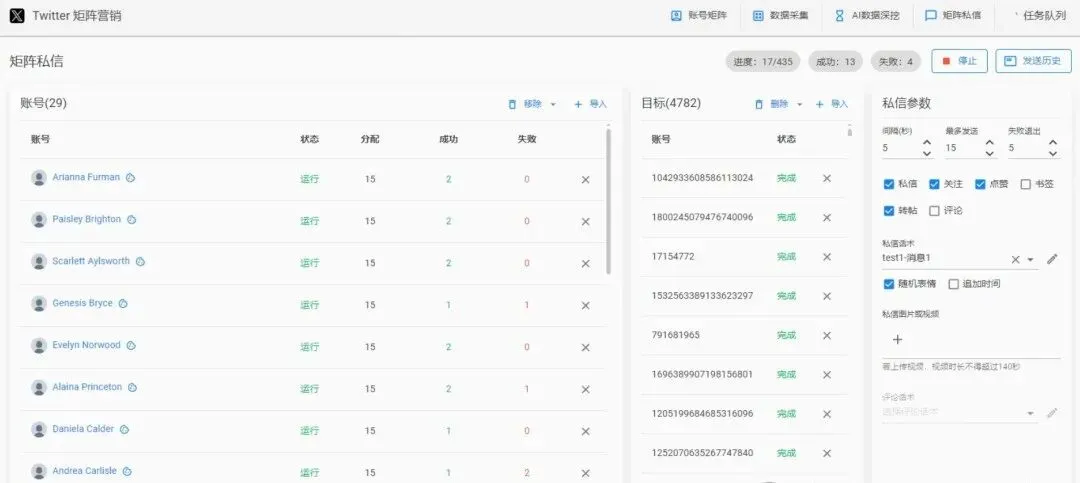Delete target 1800245079476740096
Viewport: 1080px width, 483px height.
click(x=827, y=218)
